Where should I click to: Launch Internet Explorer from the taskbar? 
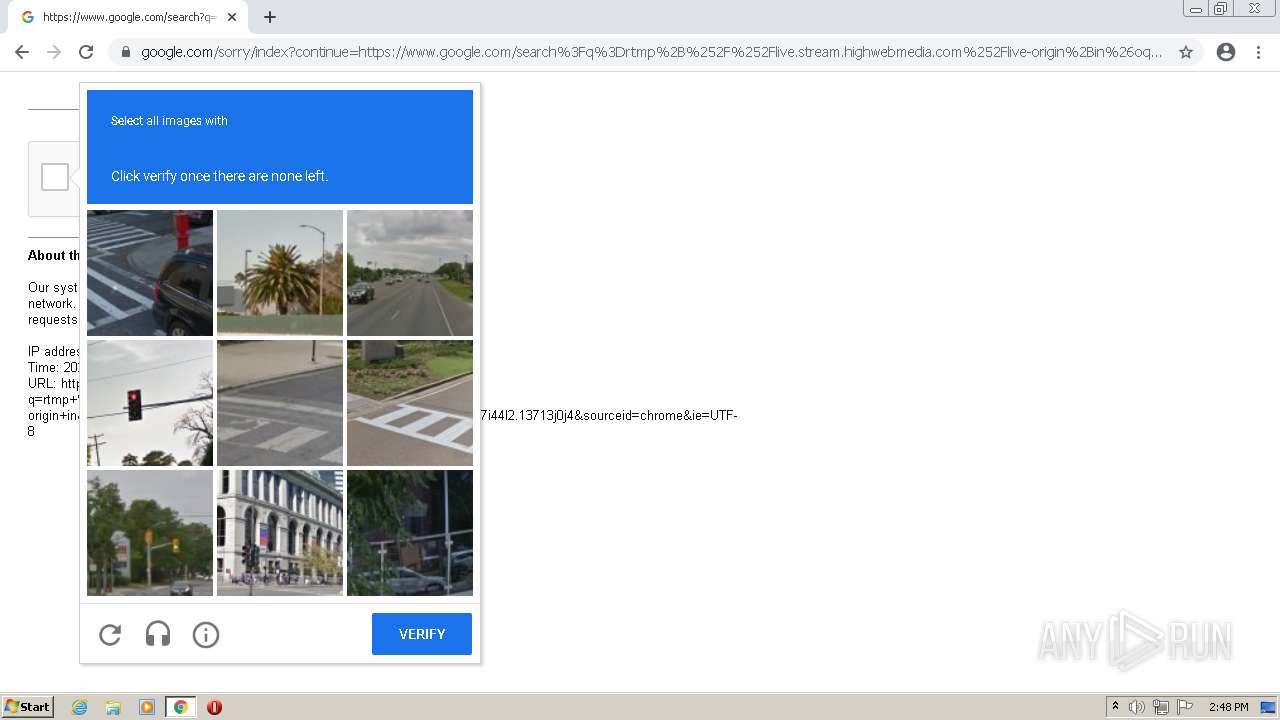pyautogui.click(x=80, y=707)
